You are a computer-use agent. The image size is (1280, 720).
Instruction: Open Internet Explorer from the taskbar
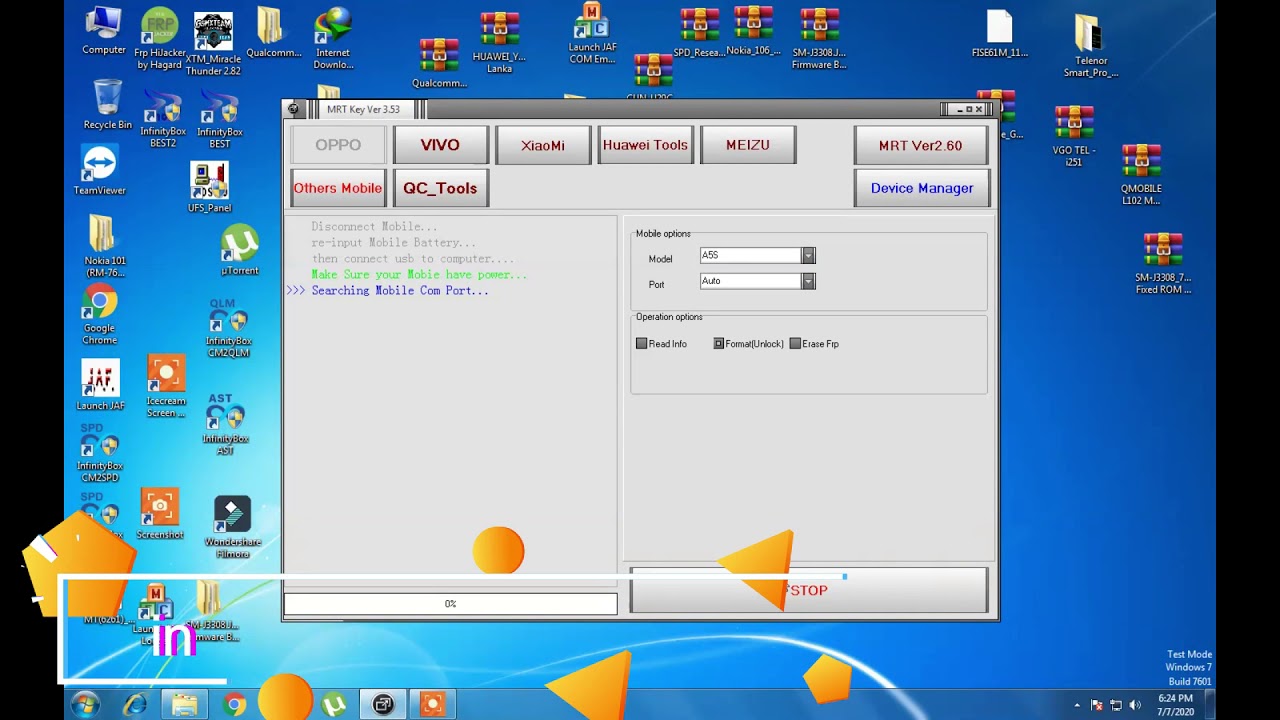pos(135,705)
